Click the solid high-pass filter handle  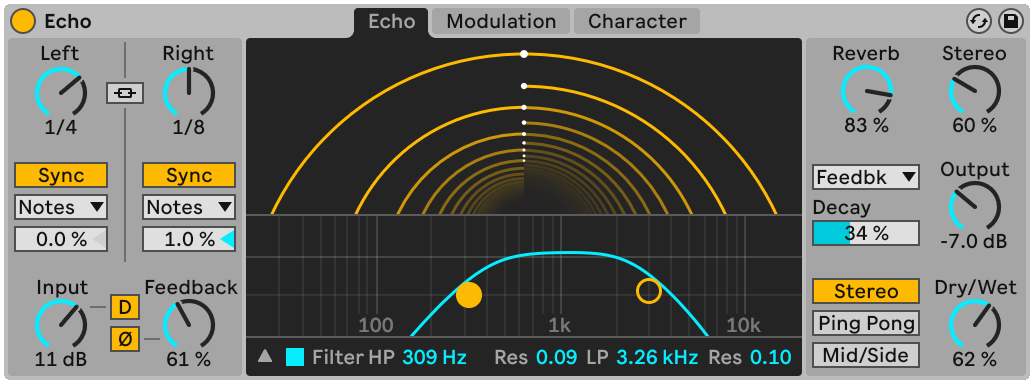tap(469, 295)
